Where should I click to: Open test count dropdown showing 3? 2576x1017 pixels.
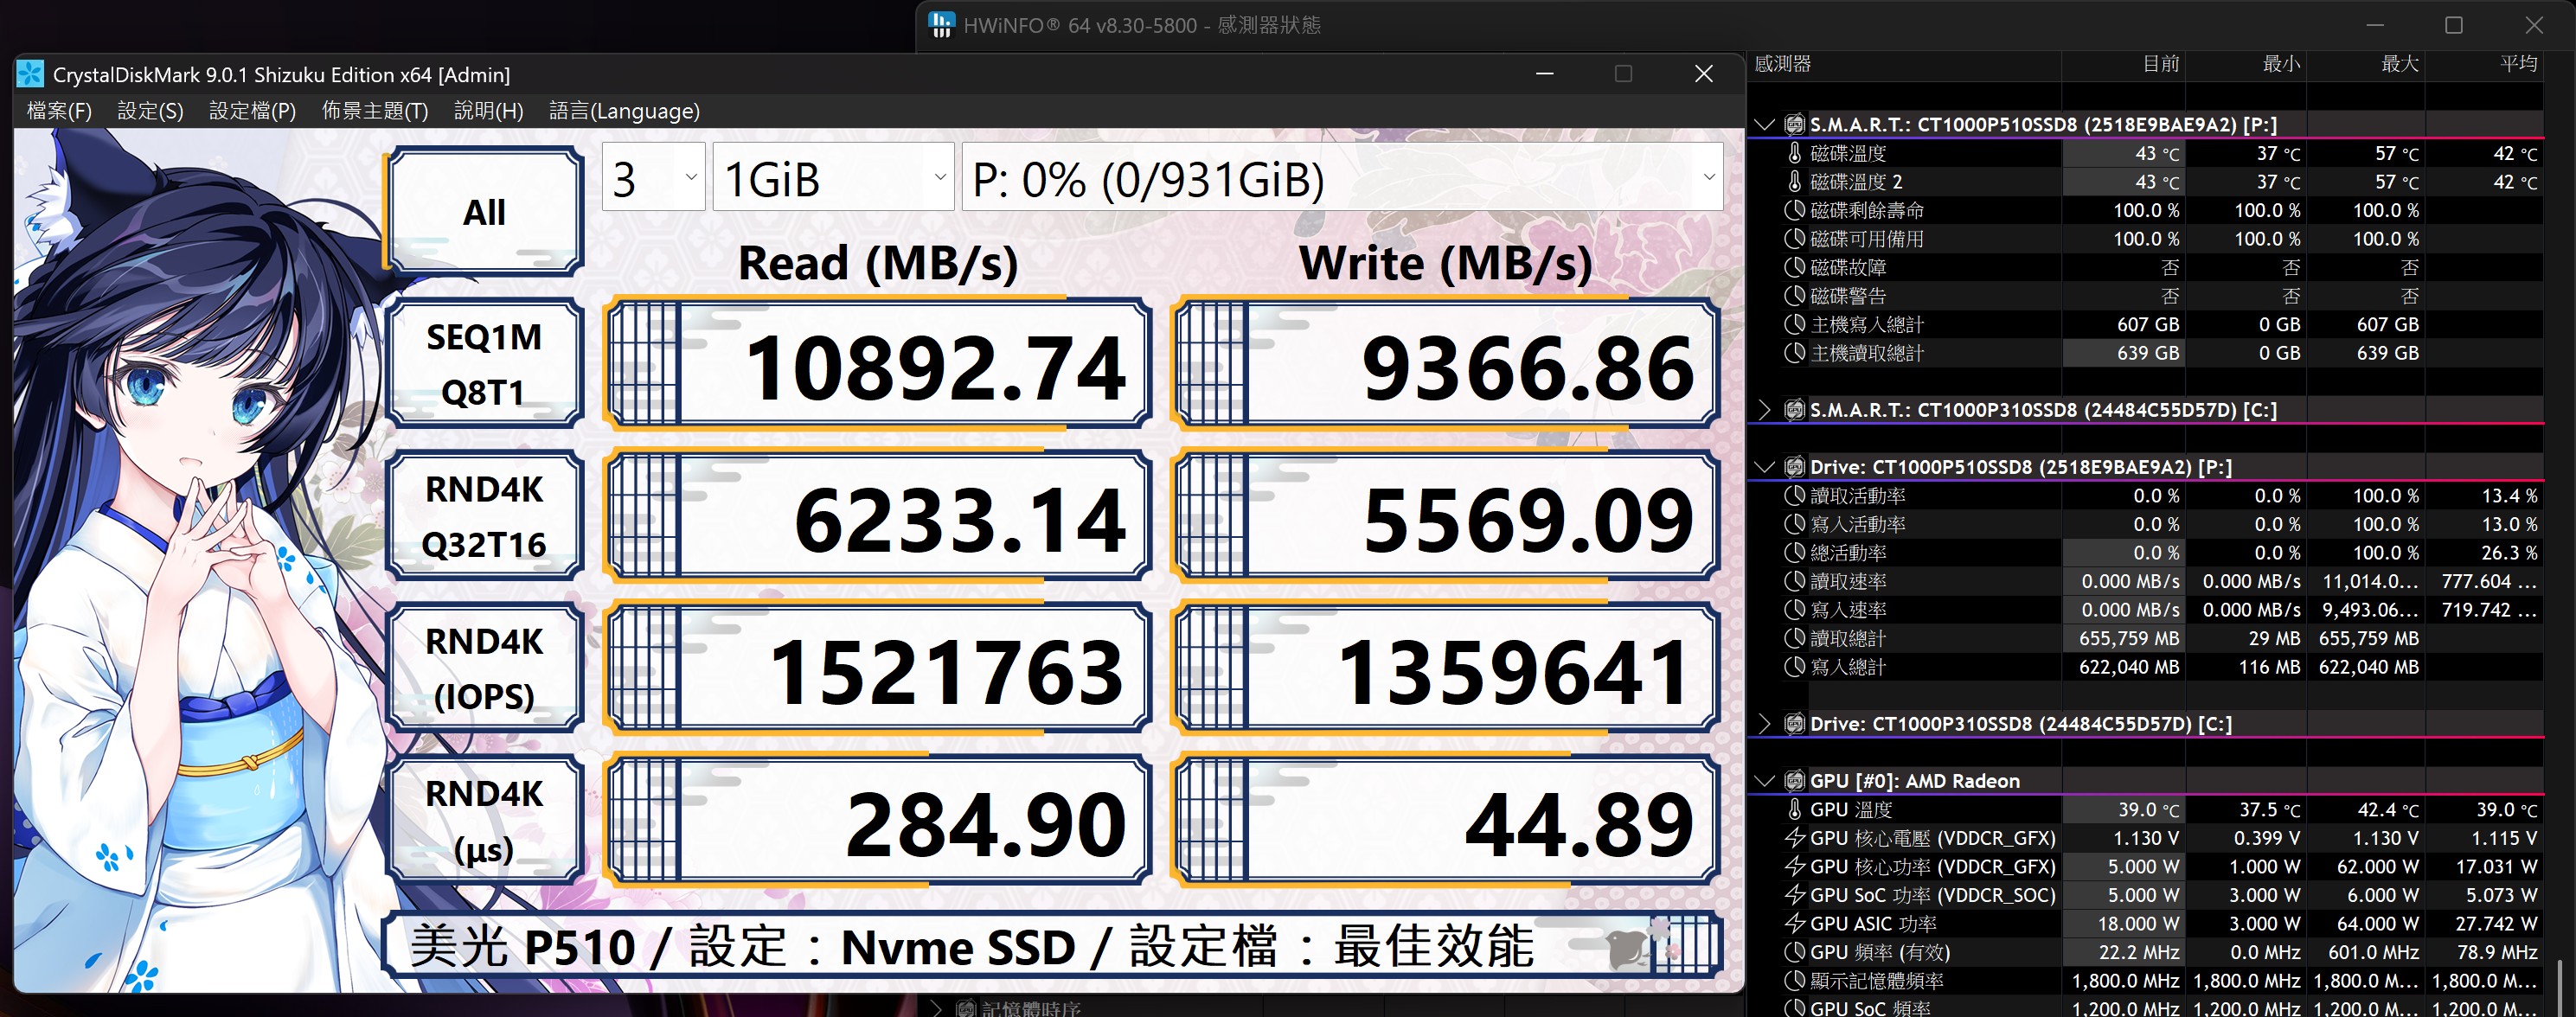point(653,177)
